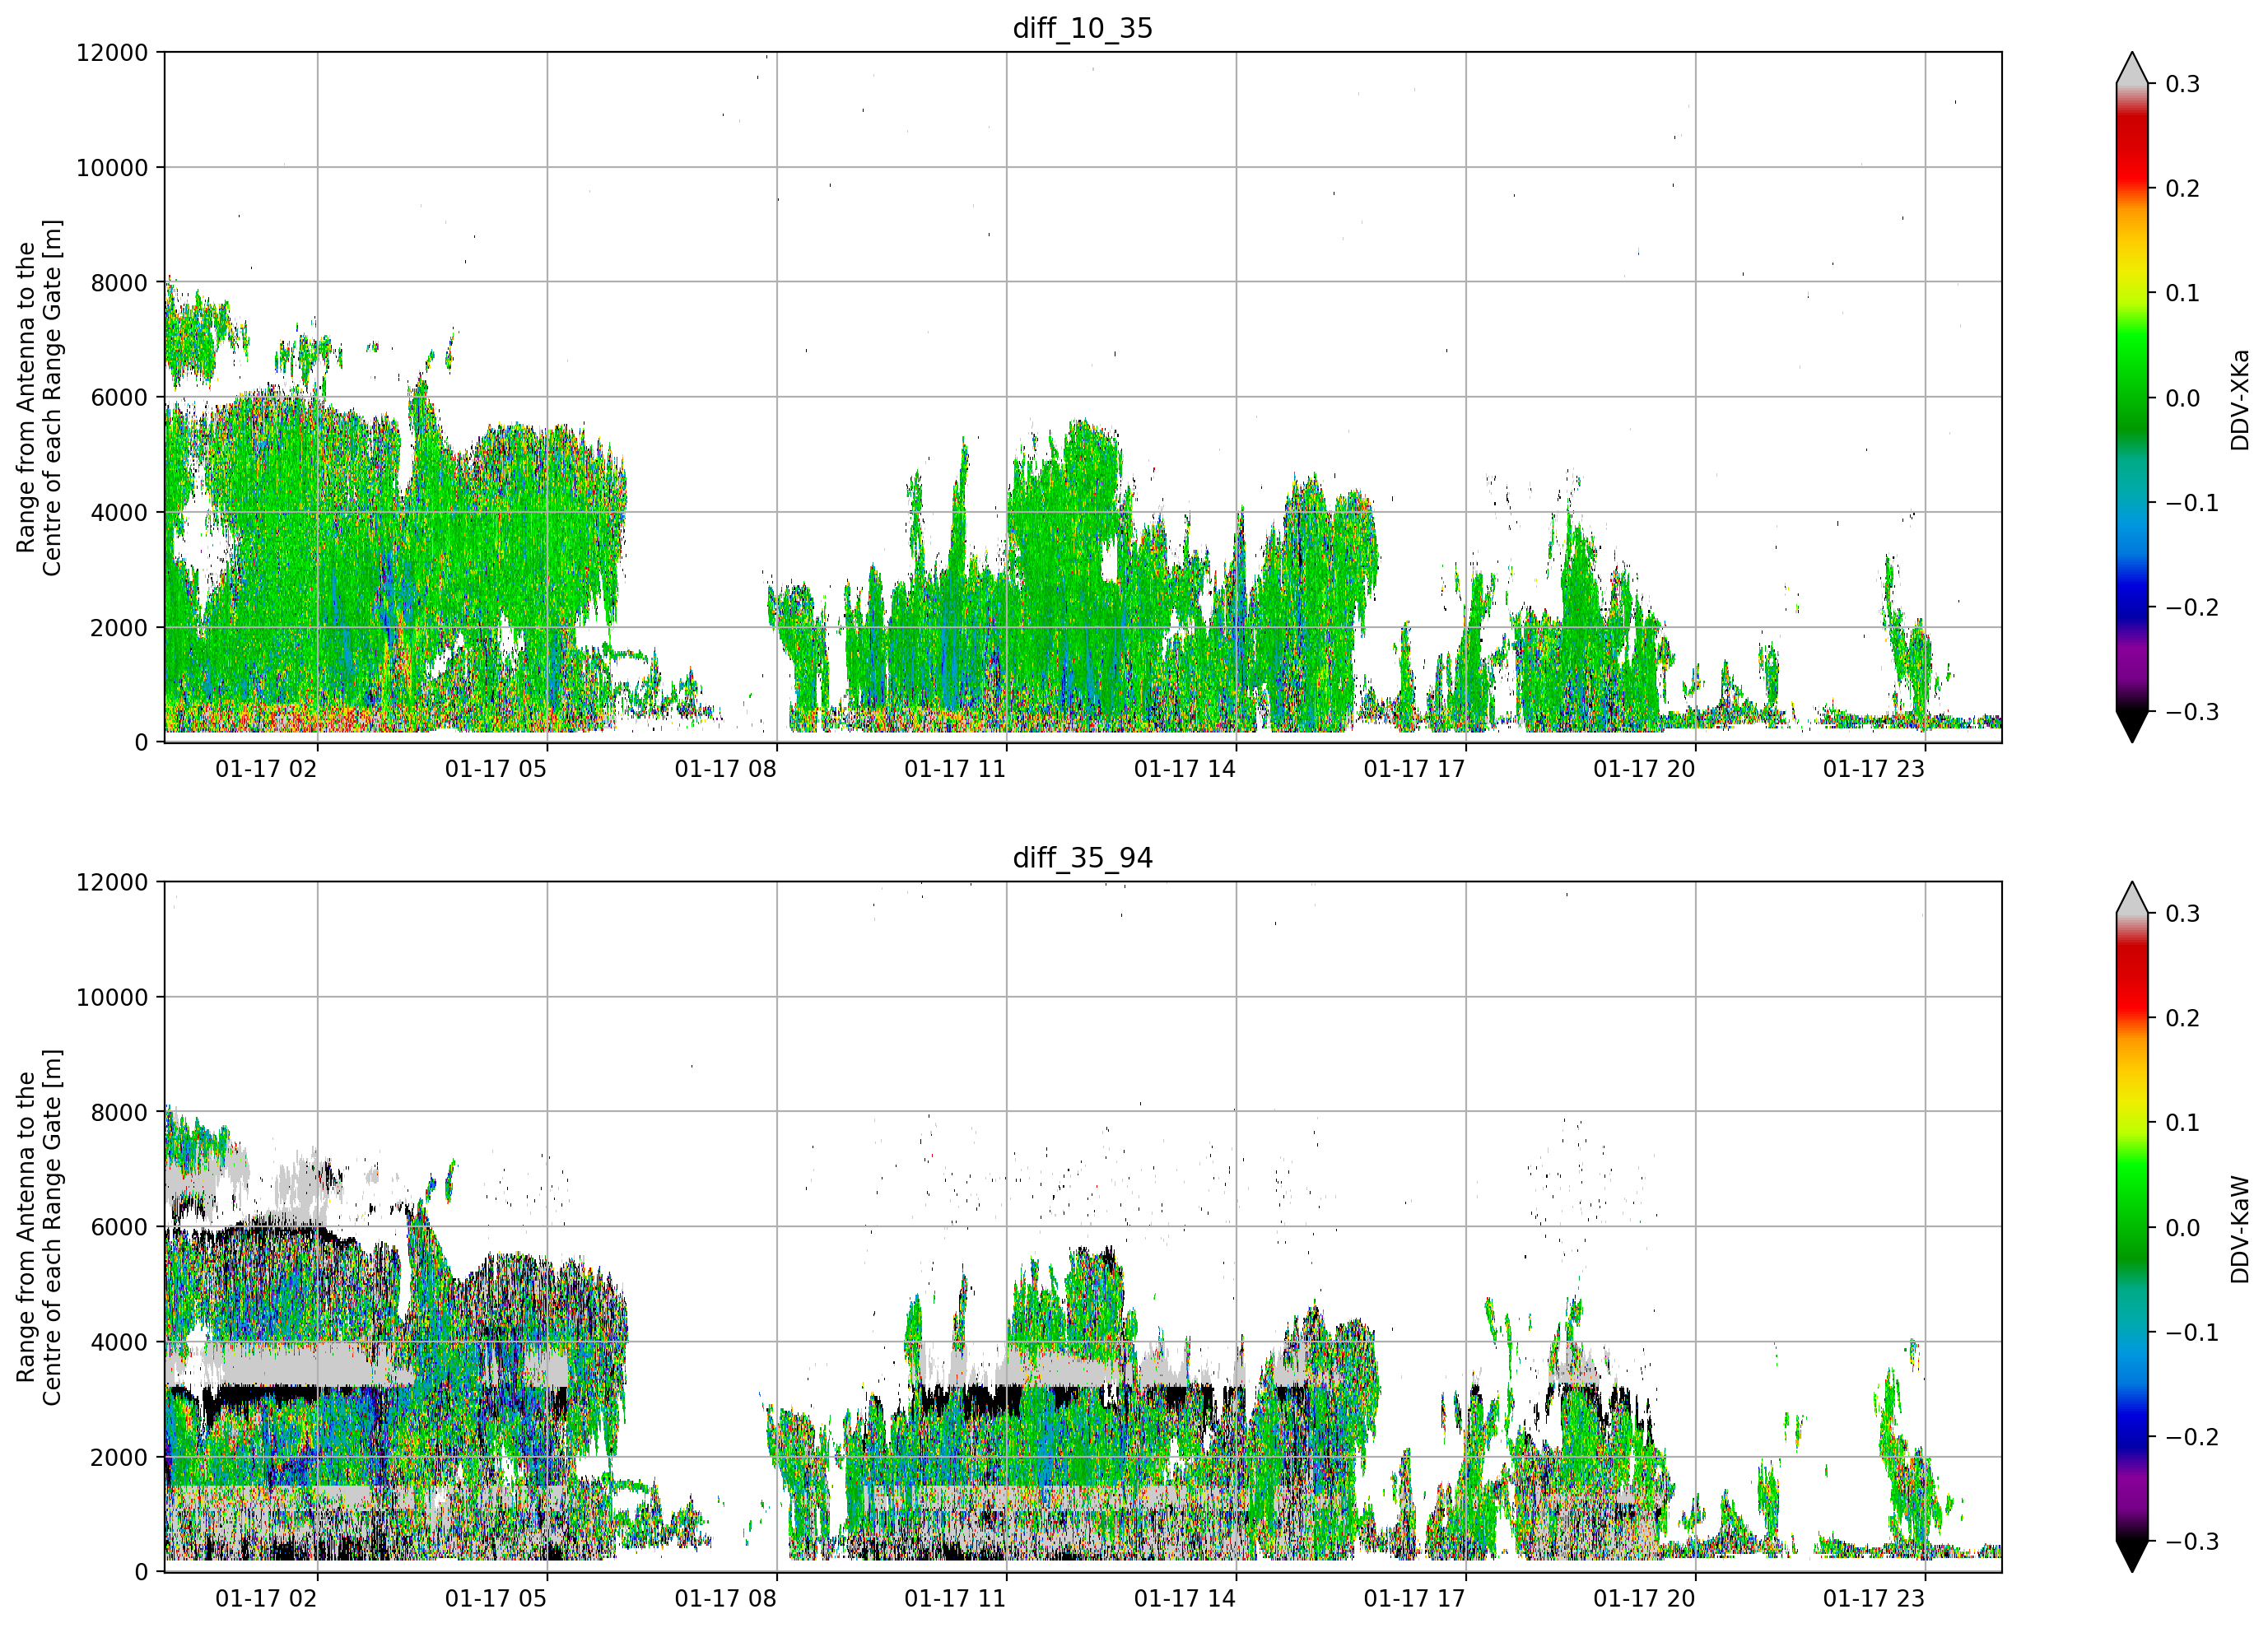Click '01-17 14' x-tick under diff_10_35 plot
2268x1628 pixels.
coord(1185,769)
